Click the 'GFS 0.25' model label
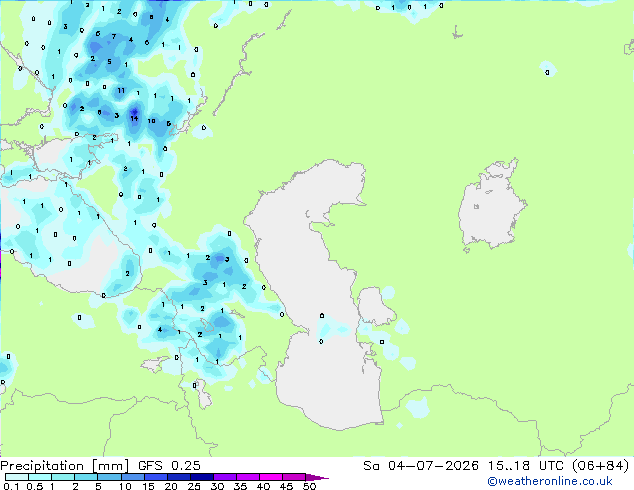 [169, 465]
